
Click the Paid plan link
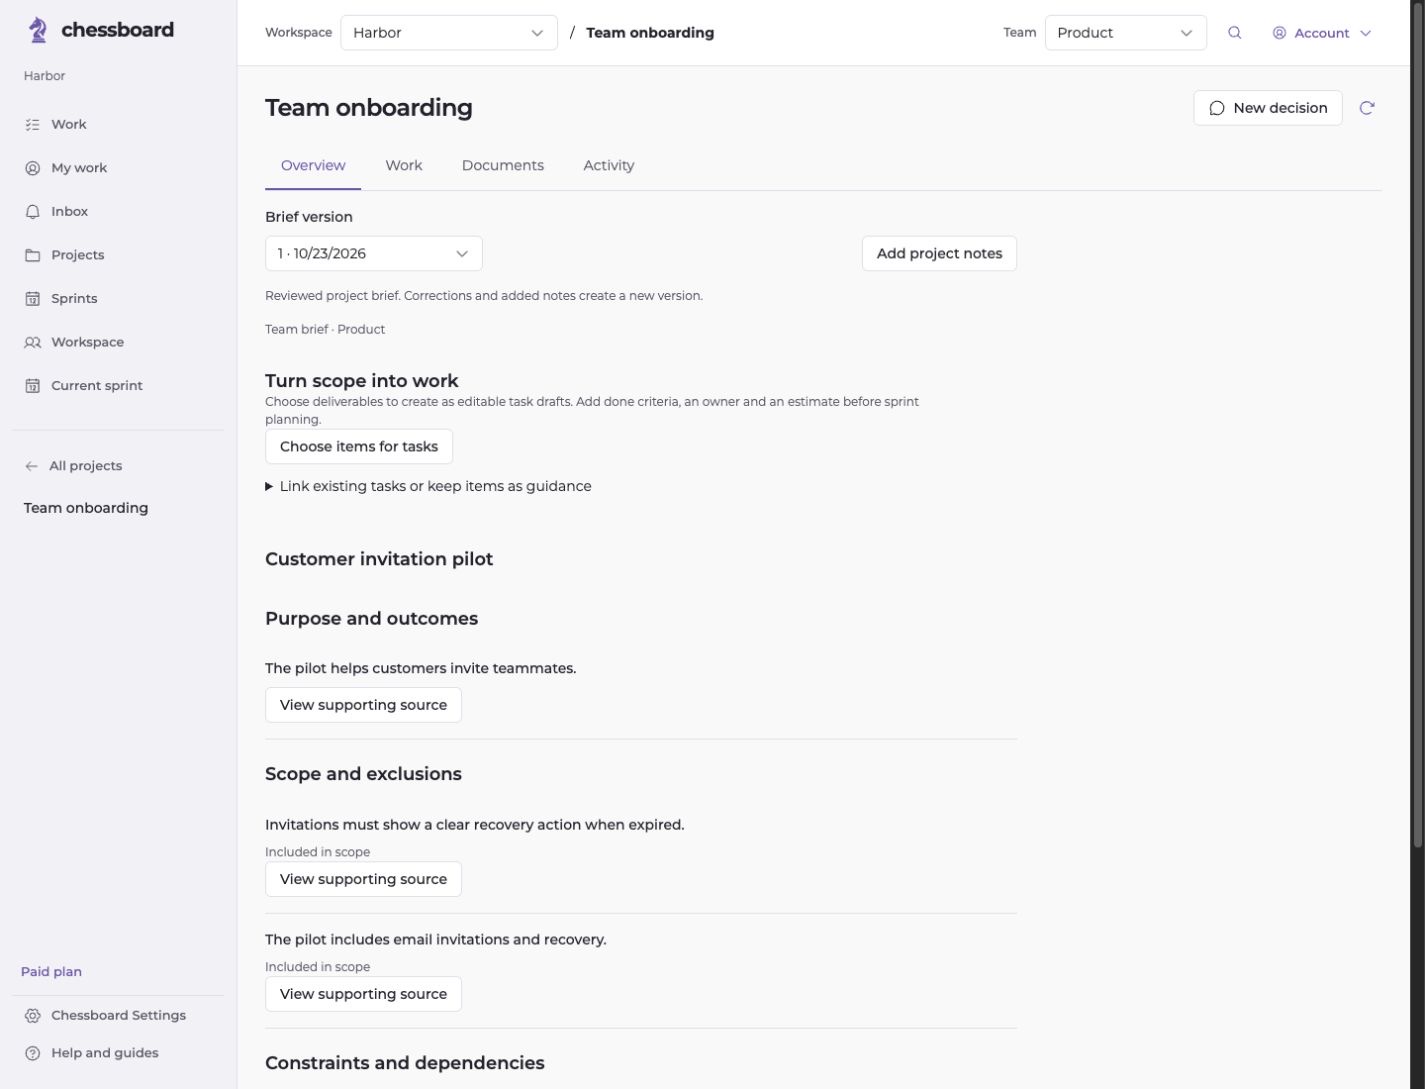click(x=51, y=971)
